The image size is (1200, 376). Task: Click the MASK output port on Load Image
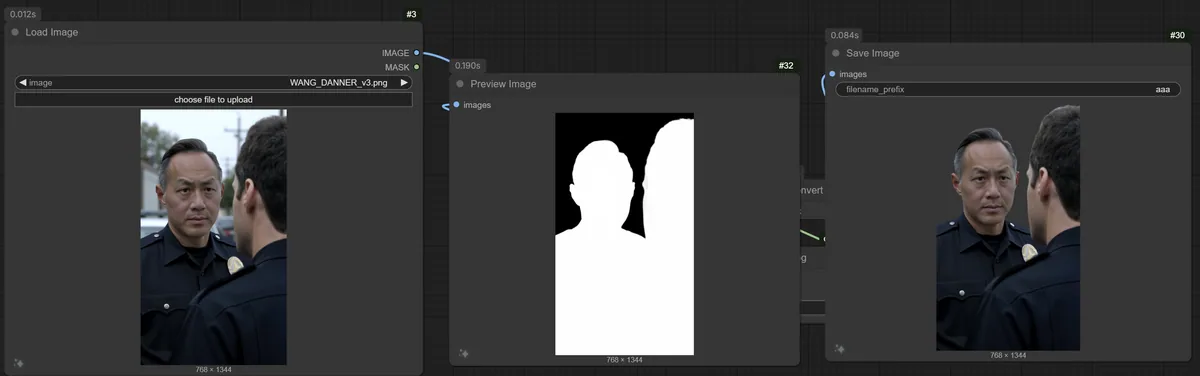(x=416, y=67)
